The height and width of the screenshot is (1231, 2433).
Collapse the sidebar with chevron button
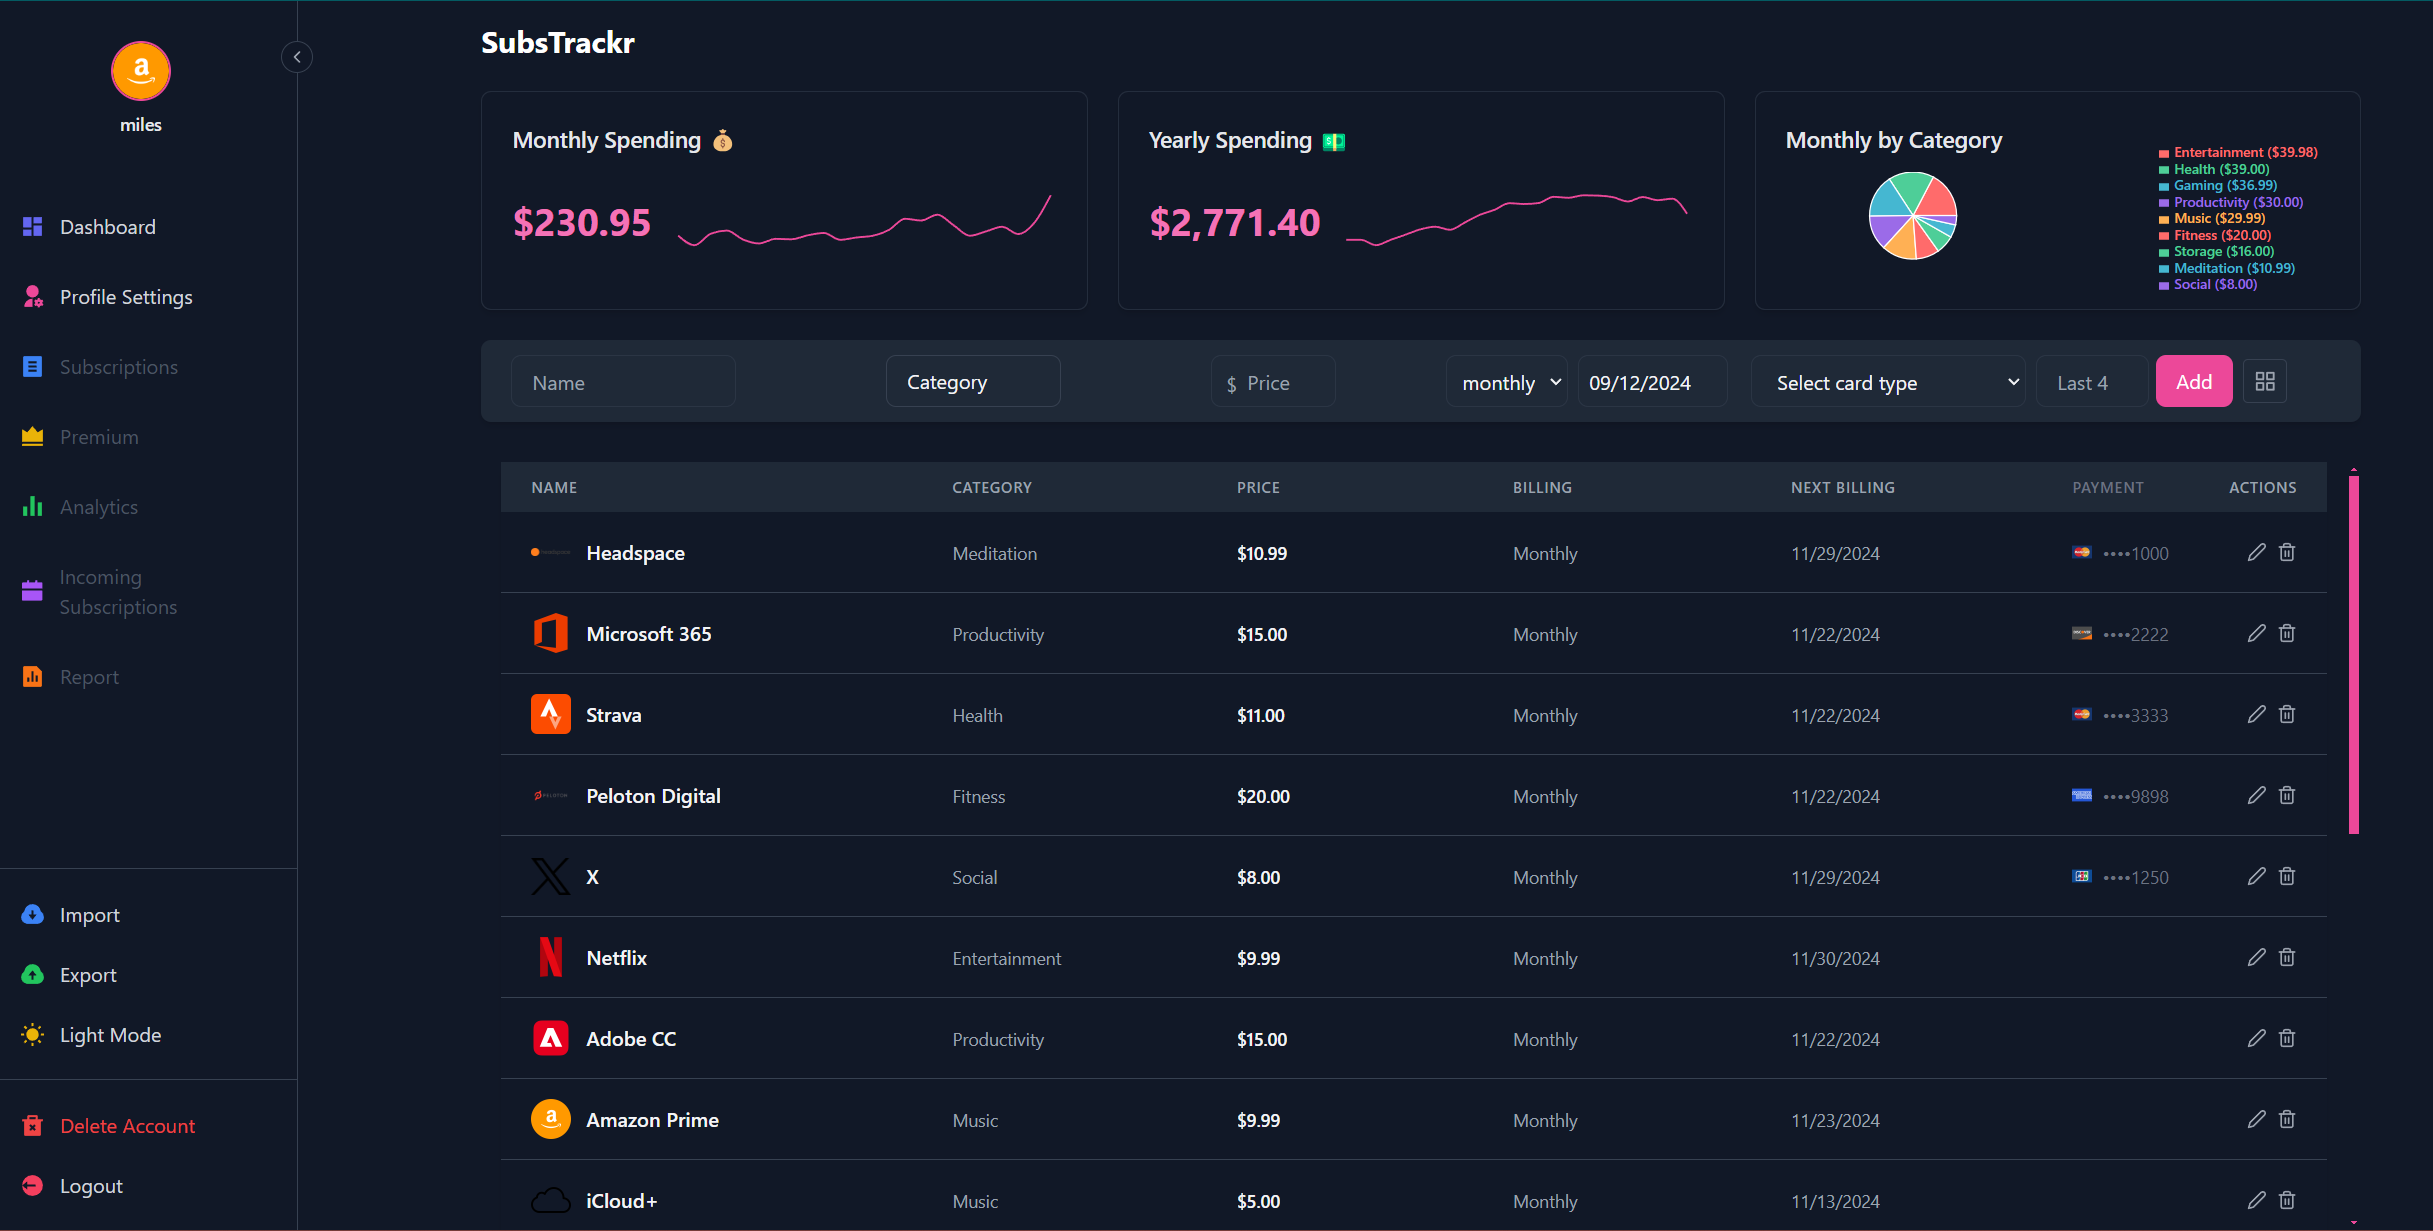pyautogui.click(x=297, y=57)
